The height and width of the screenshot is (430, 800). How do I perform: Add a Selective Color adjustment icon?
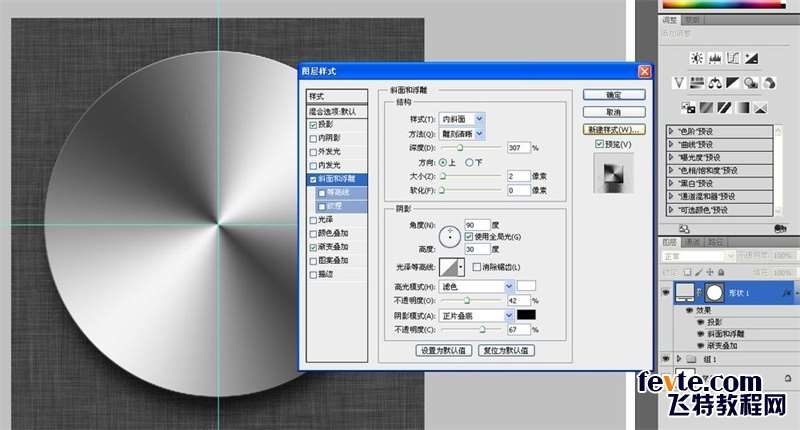761,108
